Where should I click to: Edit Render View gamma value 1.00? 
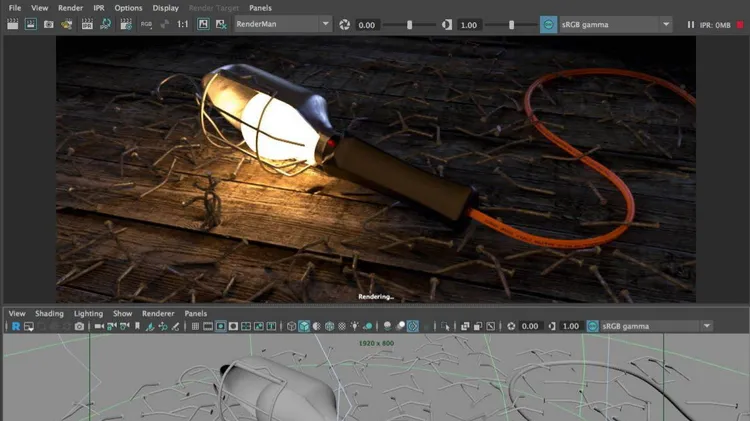469,25
